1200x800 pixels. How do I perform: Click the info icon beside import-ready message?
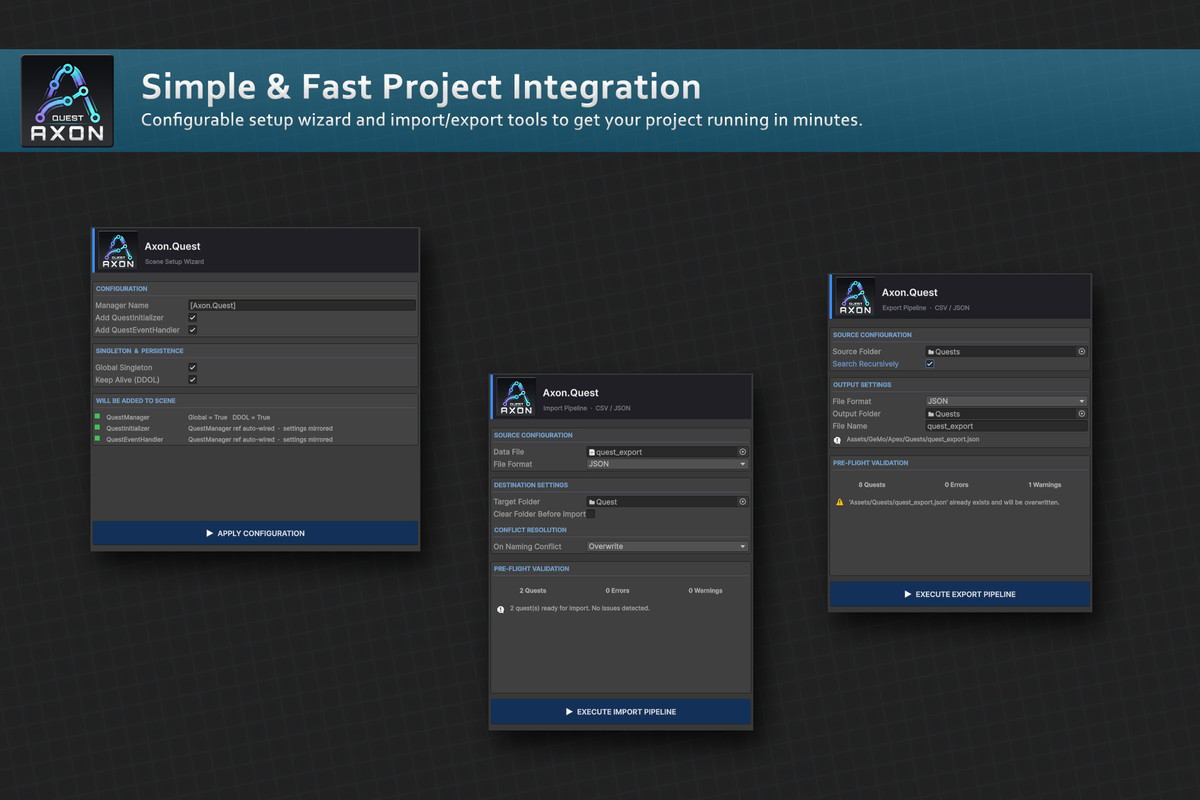coord(500,609)
